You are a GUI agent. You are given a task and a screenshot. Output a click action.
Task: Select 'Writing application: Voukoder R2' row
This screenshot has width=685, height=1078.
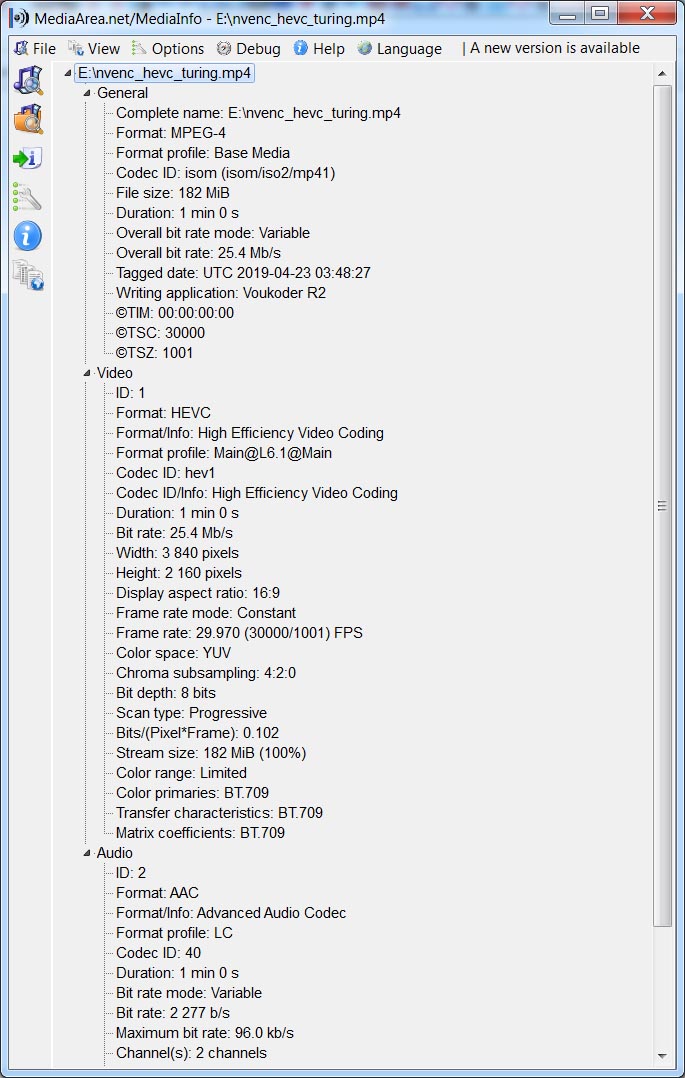pyautogui.click(x=221, y=292)
